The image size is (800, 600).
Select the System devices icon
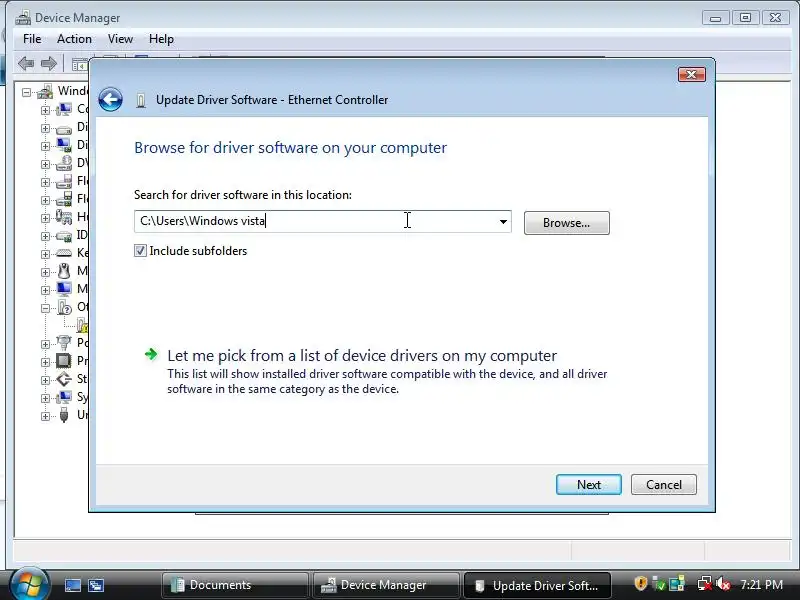tap(64, 397)
